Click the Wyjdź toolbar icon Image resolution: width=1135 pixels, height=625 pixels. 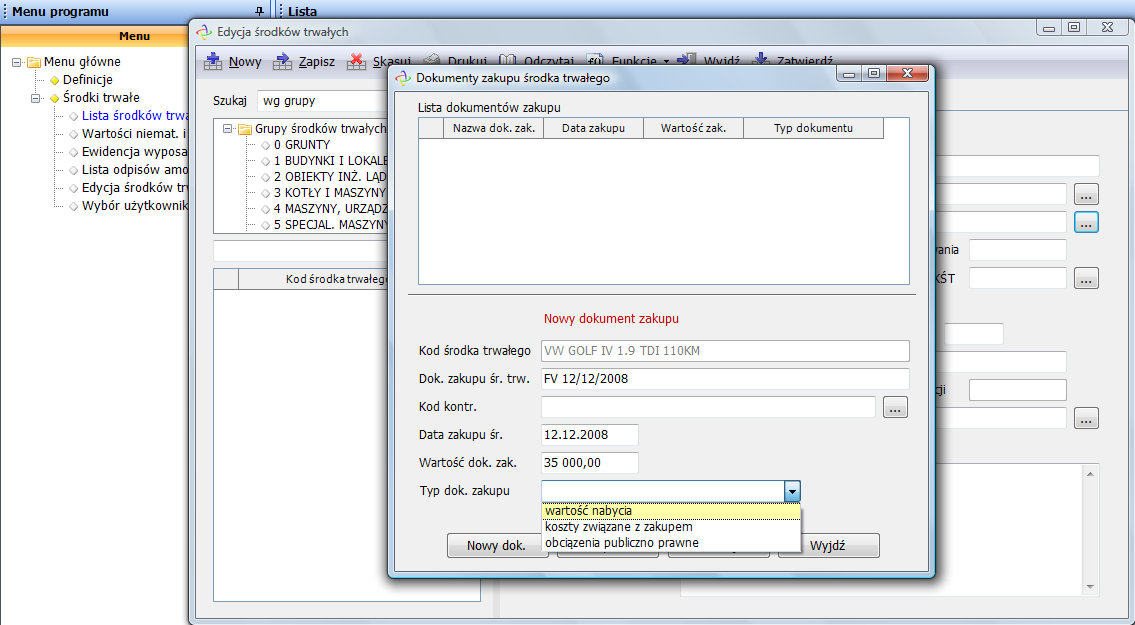click(686, 59)
